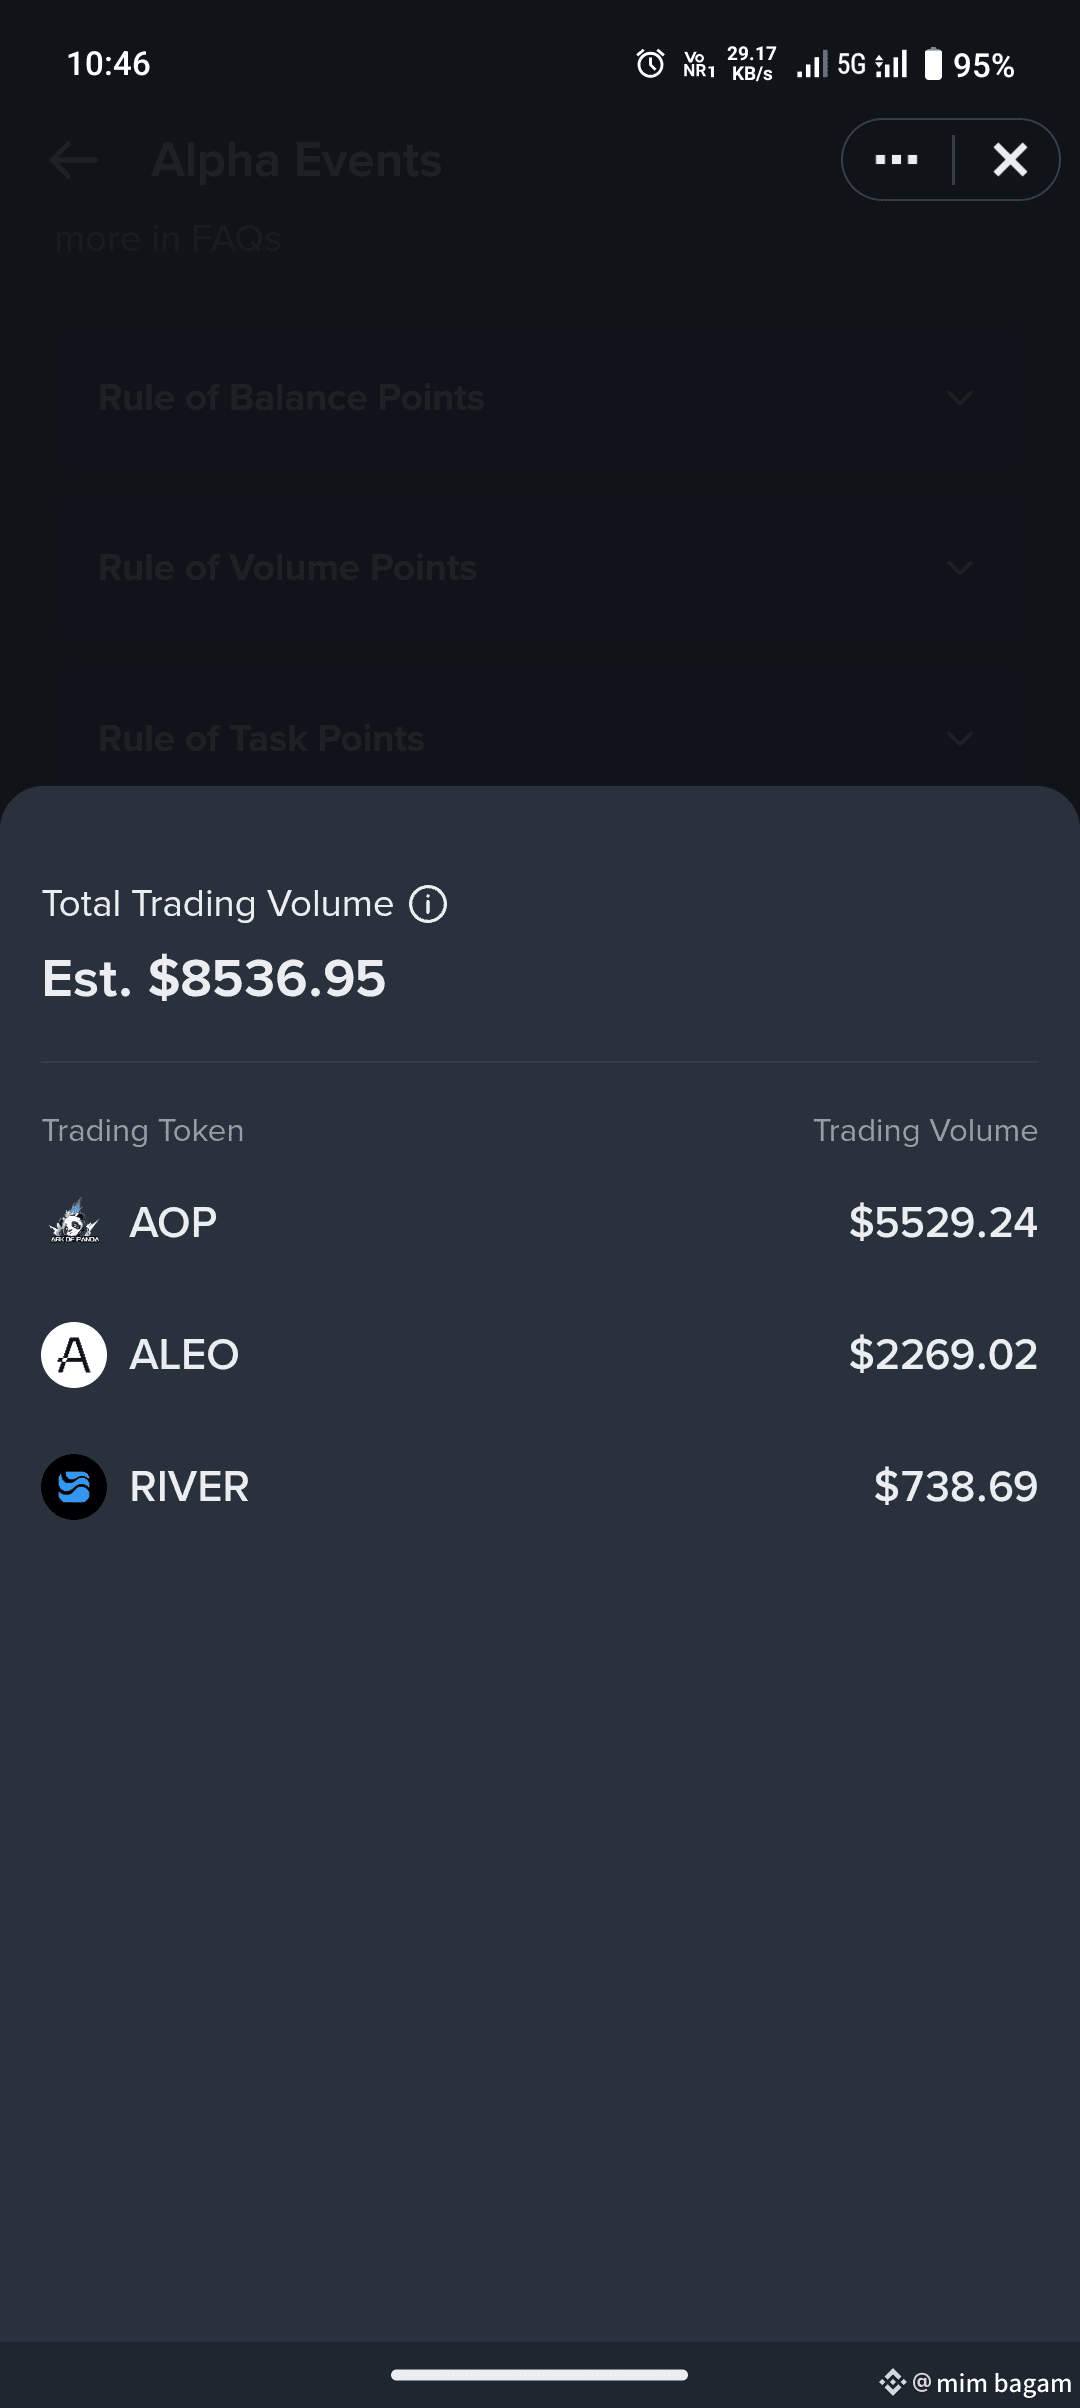Image resolution: width=1080 pixels, height=2408 pixels.
Task: Tap the Rule of Balance Points title
Action: tap(291, 398)
